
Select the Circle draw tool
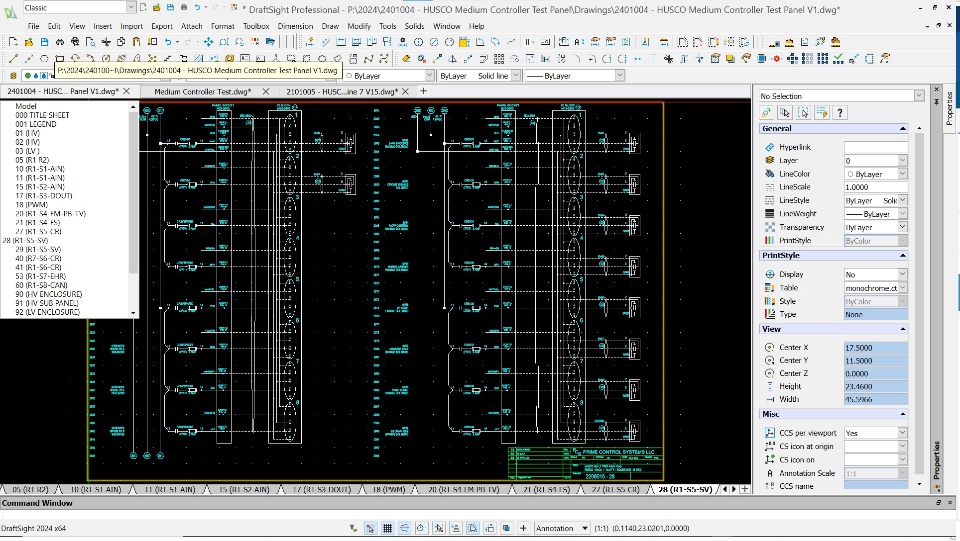44,58
